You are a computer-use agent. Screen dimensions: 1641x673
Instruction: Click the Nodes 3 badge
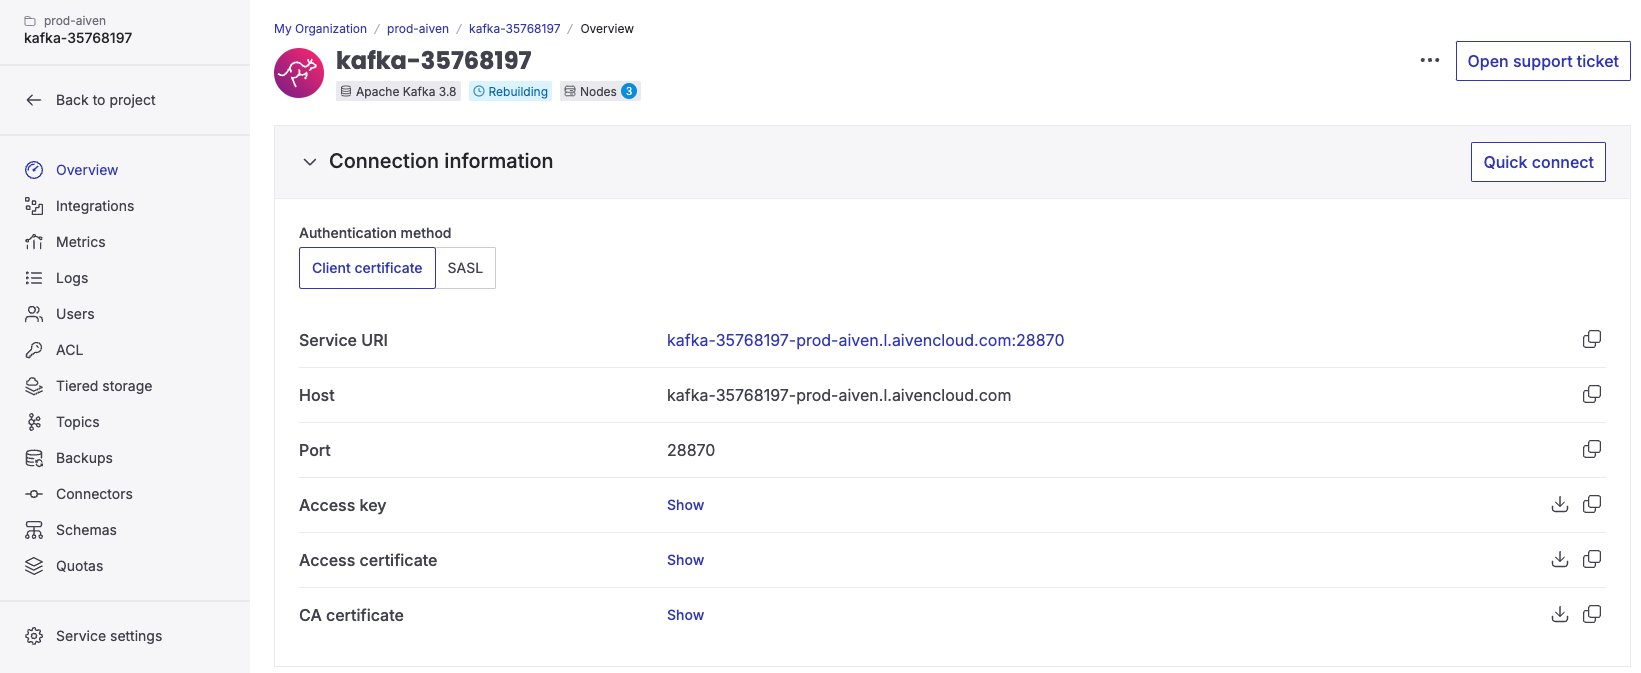(x=600, y=91)
